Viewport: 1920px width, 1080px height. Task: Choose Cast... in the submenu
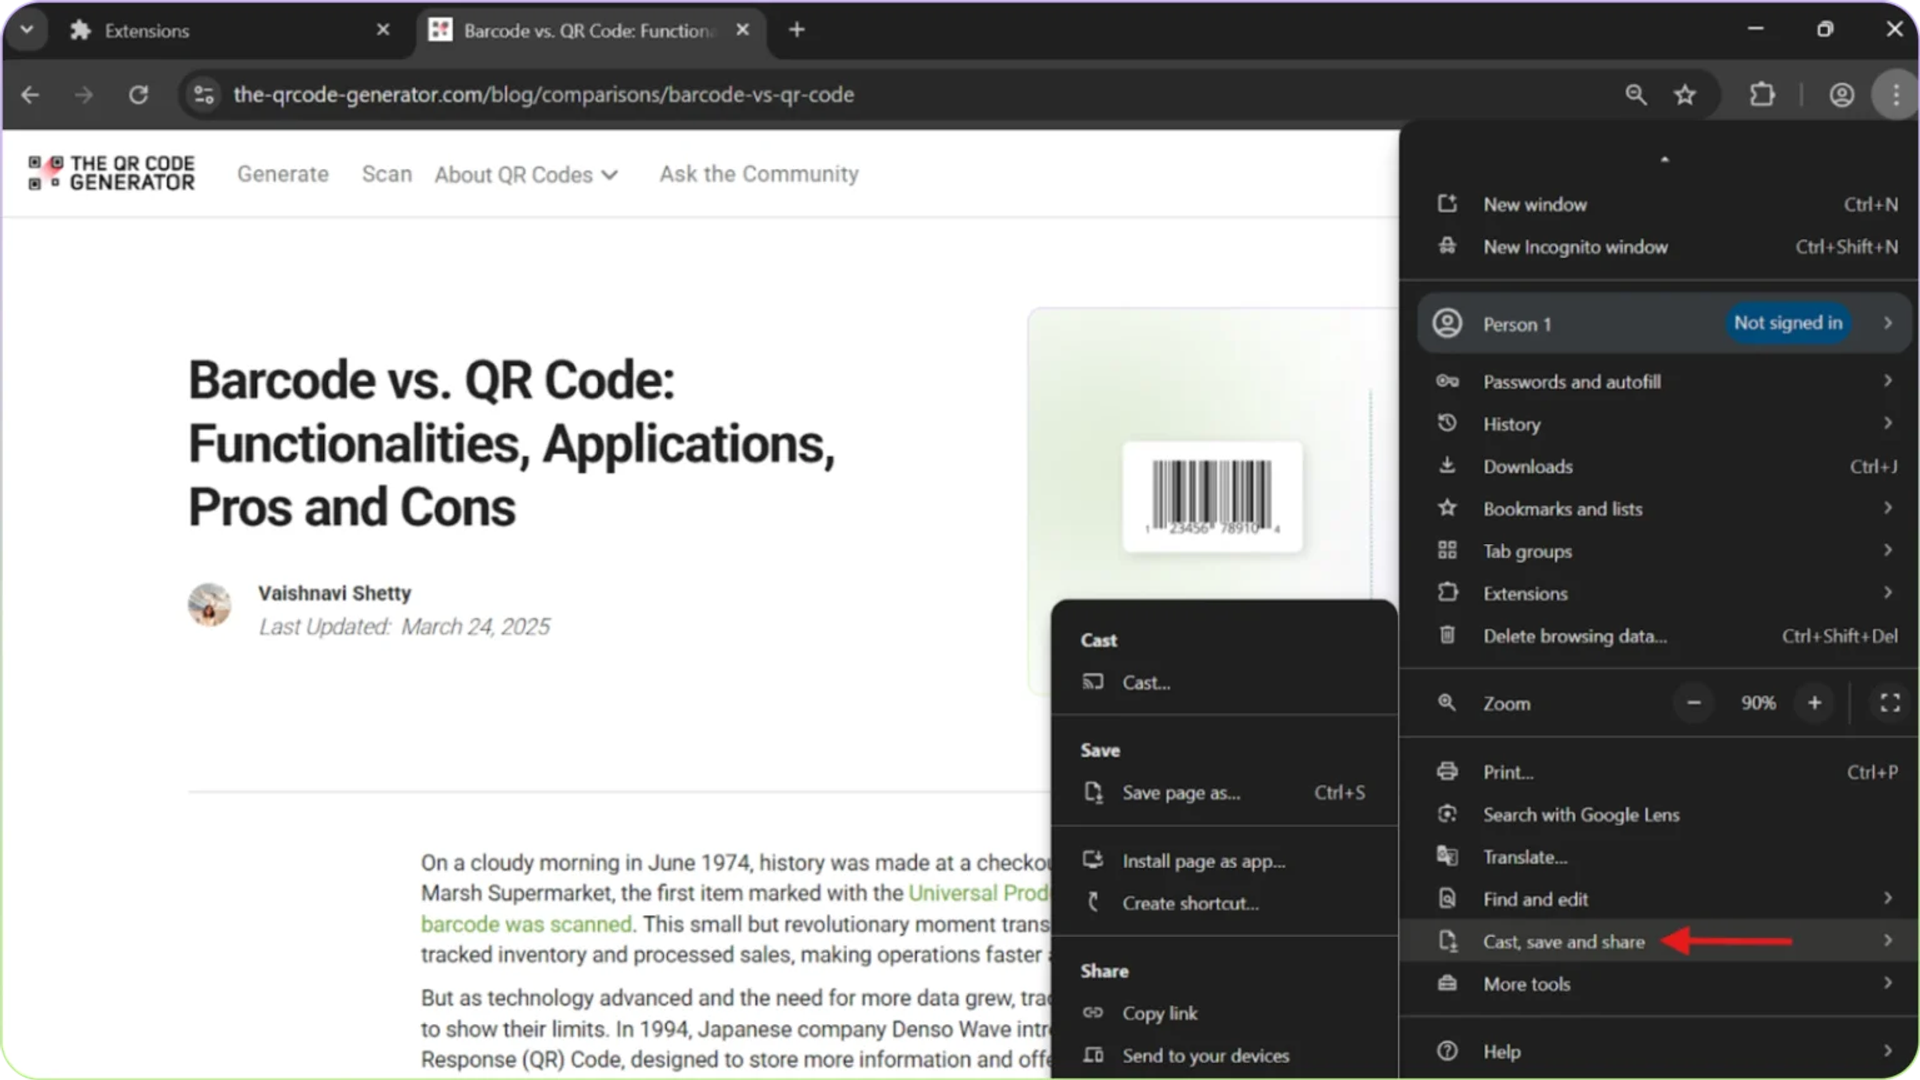[x=1224, y=683]
